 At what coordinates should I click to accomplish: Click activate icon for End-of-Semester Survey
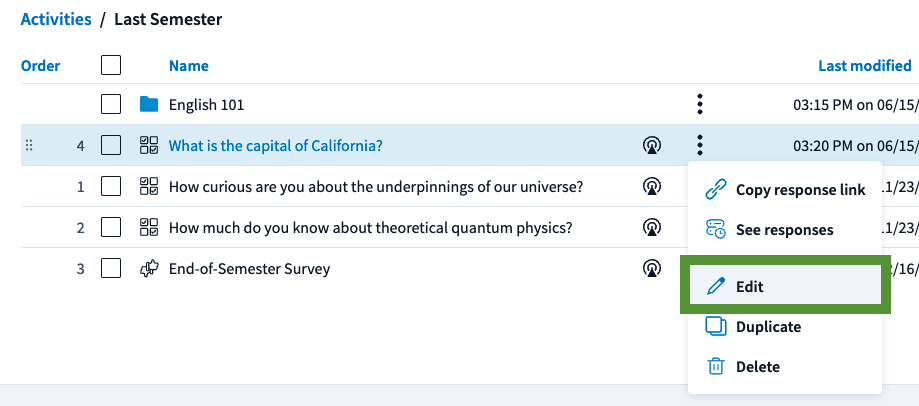coord(652,269)
